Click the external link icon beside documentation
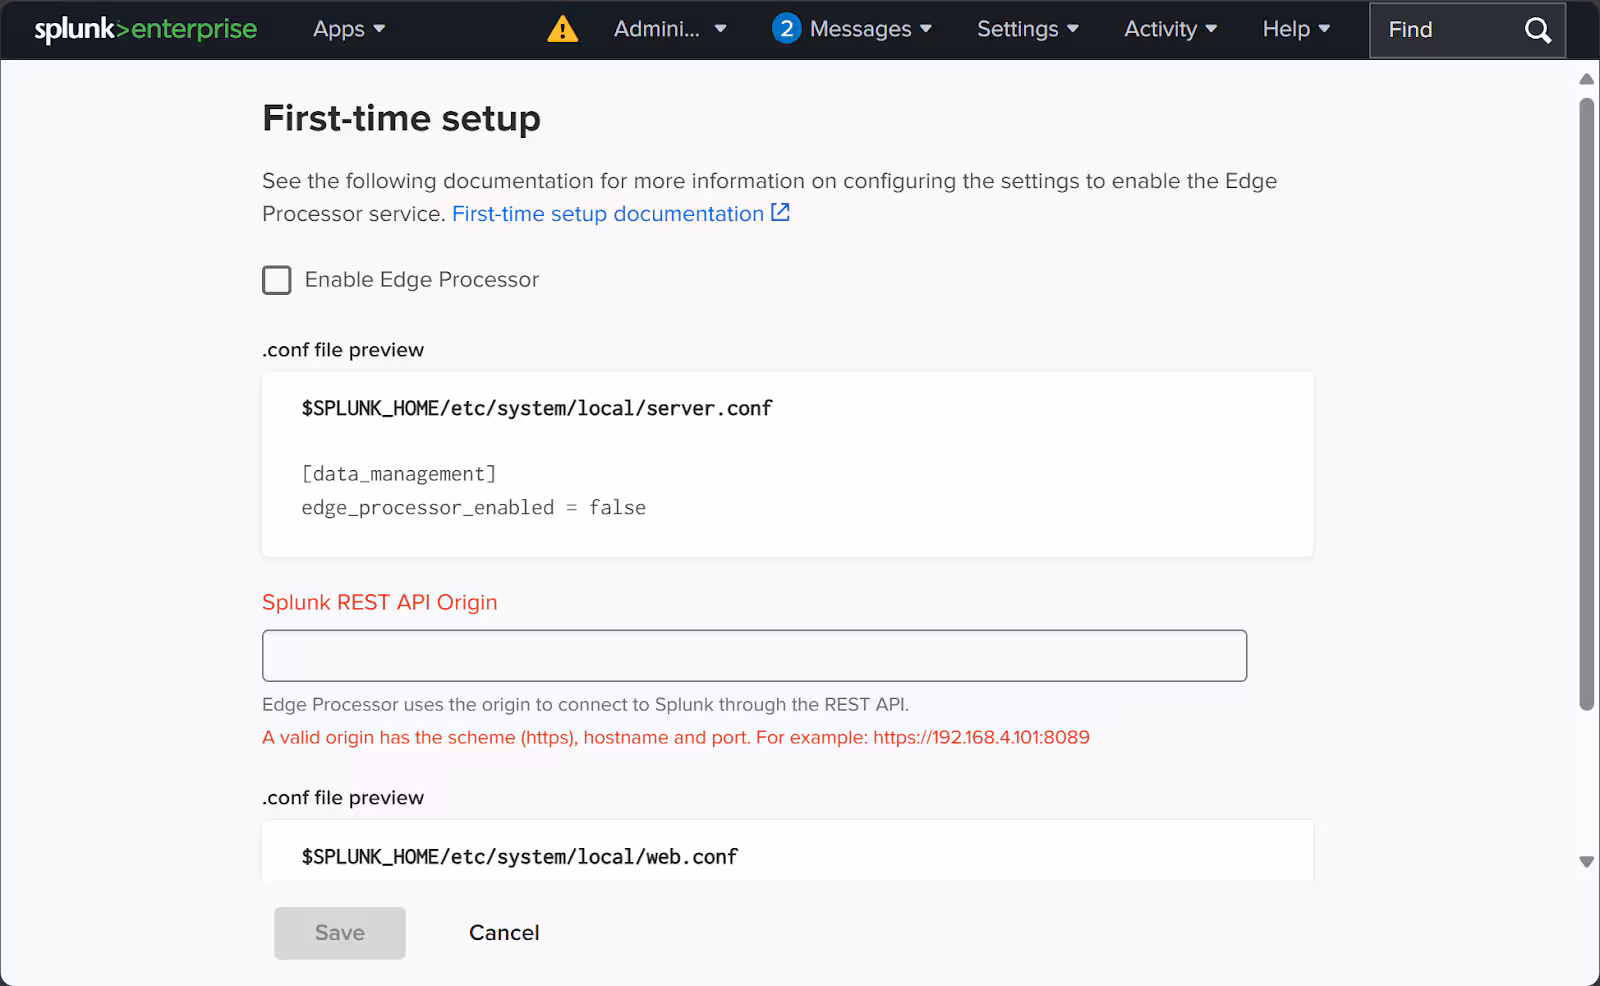 point(781,213)
